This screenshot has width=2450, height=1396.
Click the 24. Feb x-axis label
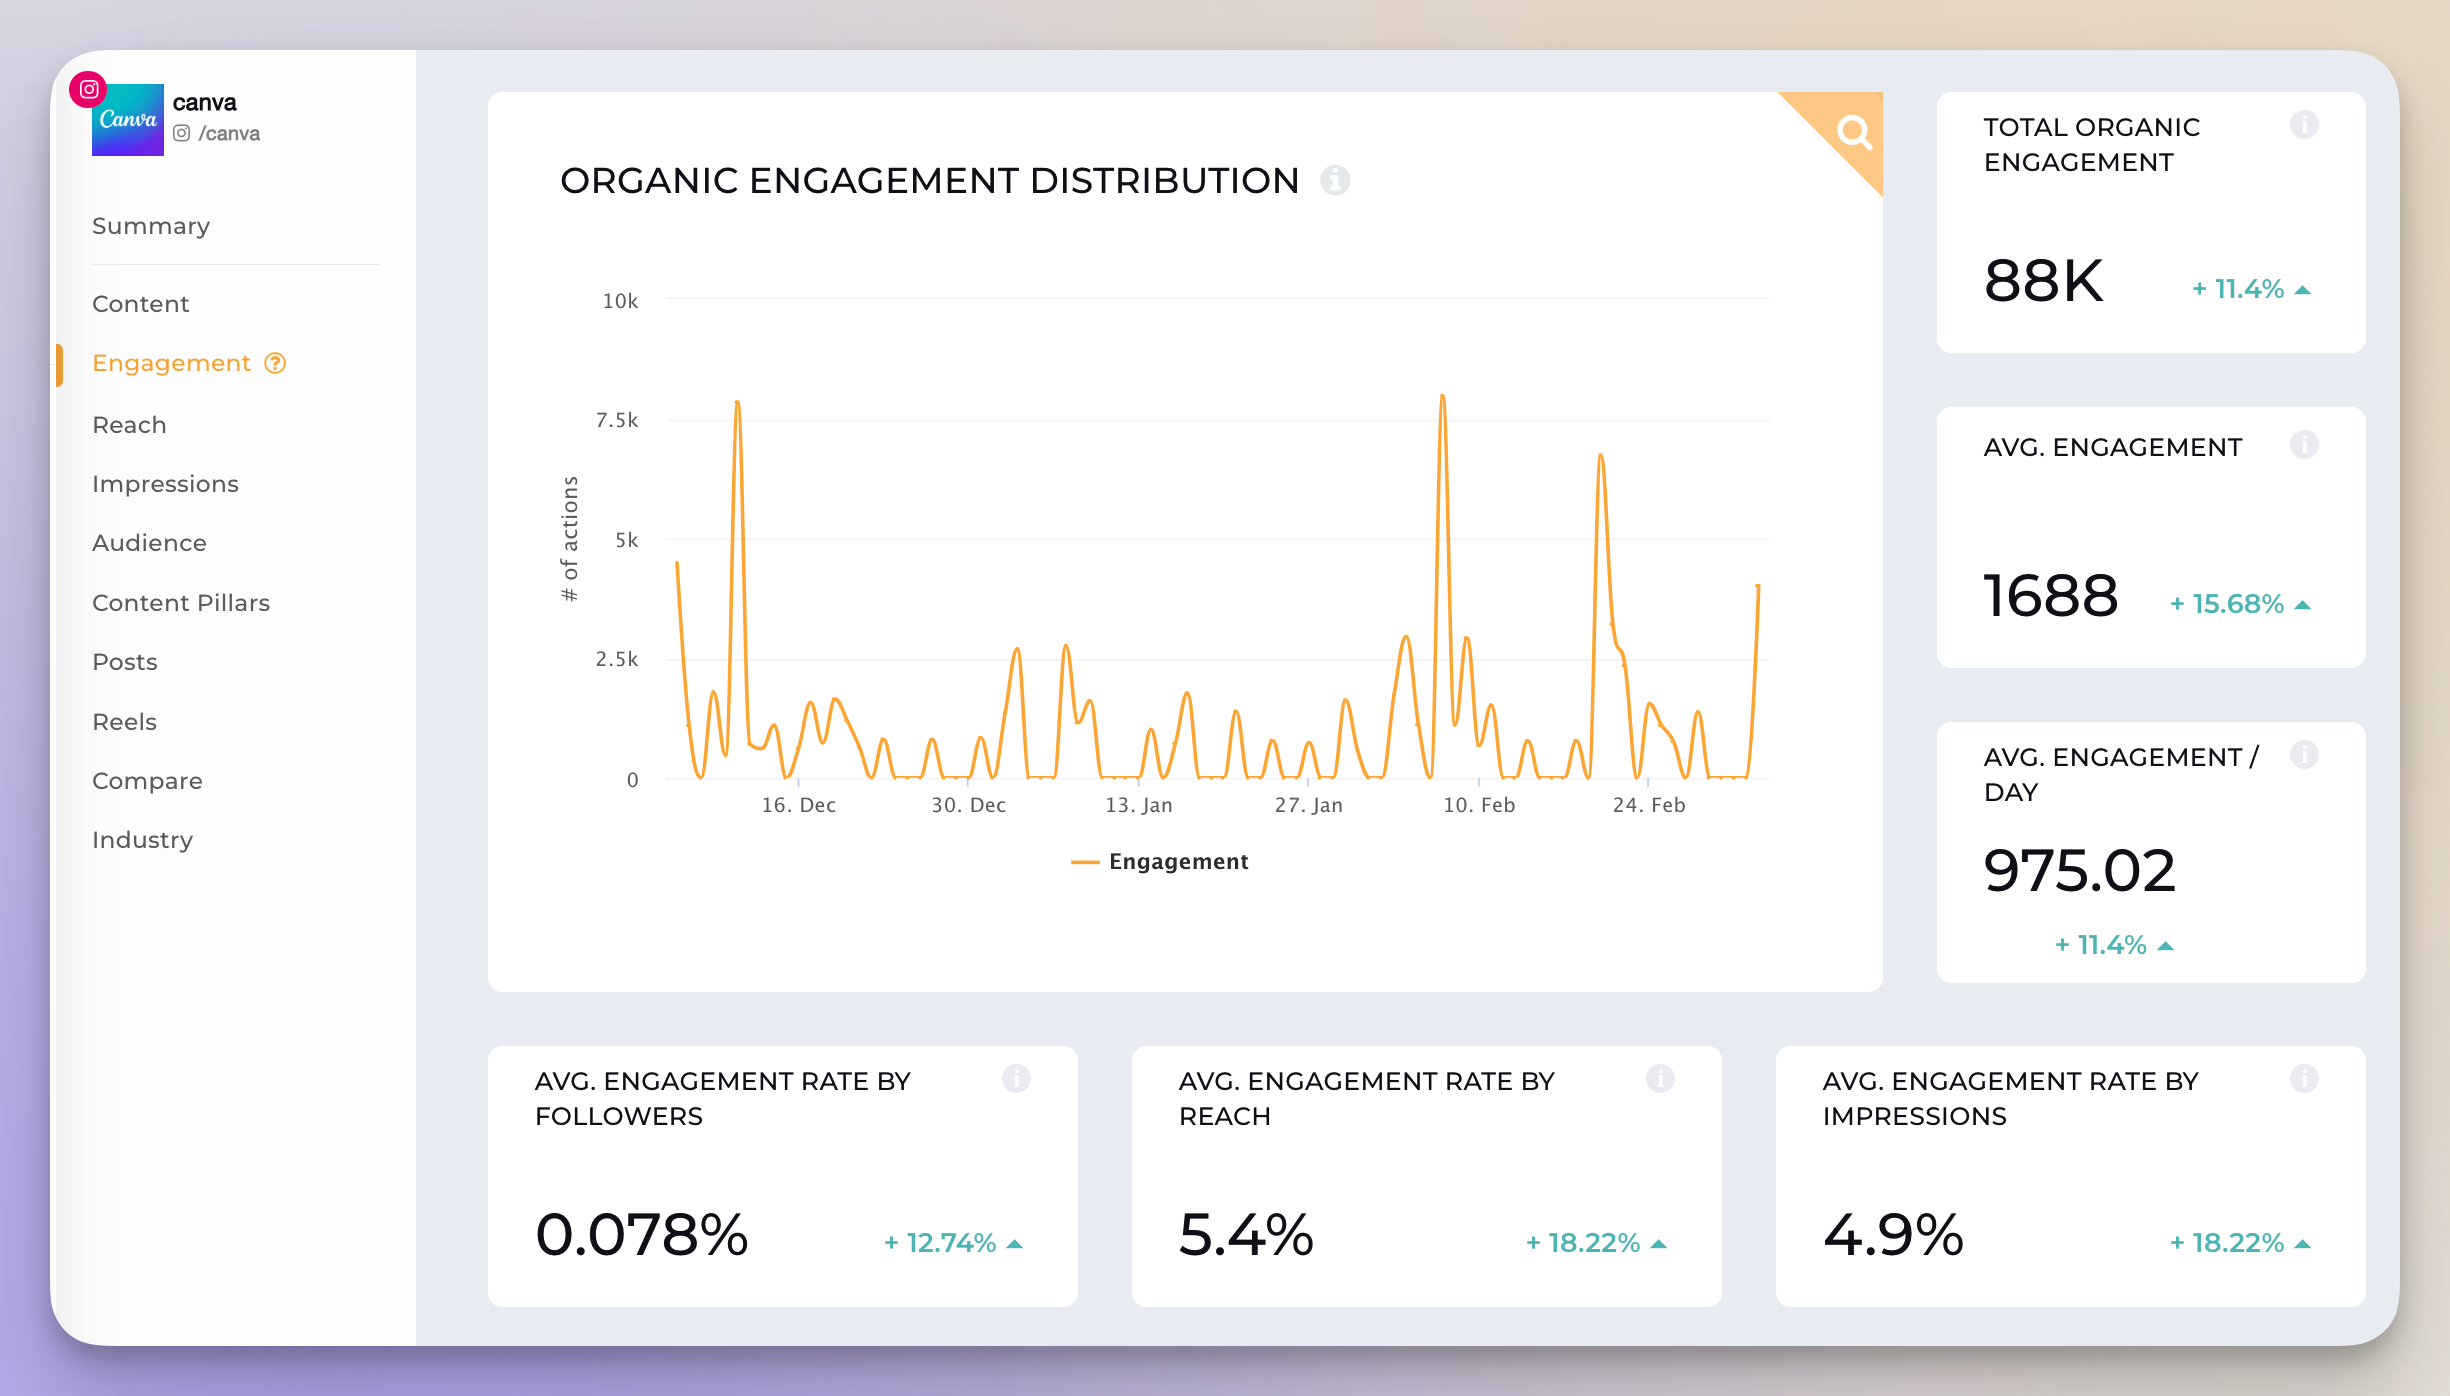pyautogui.click(x=1648, y=805)
